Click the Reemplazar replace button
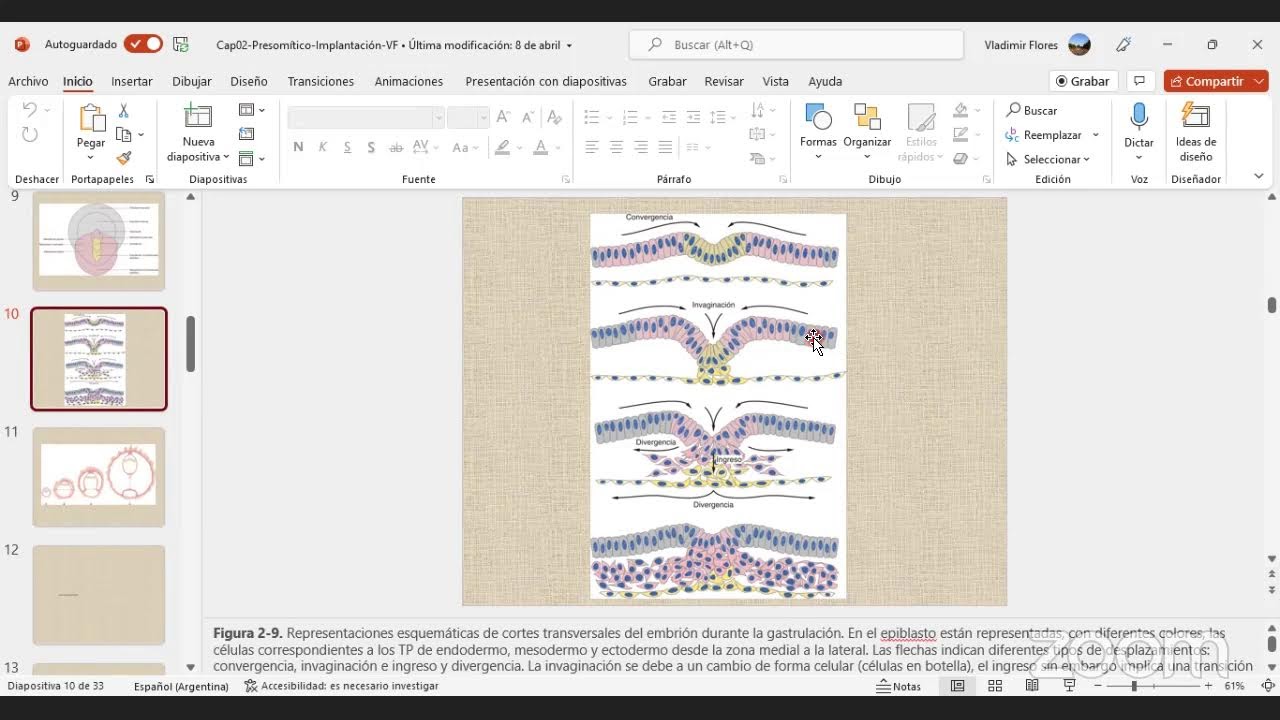 [x=1045, y=135]
